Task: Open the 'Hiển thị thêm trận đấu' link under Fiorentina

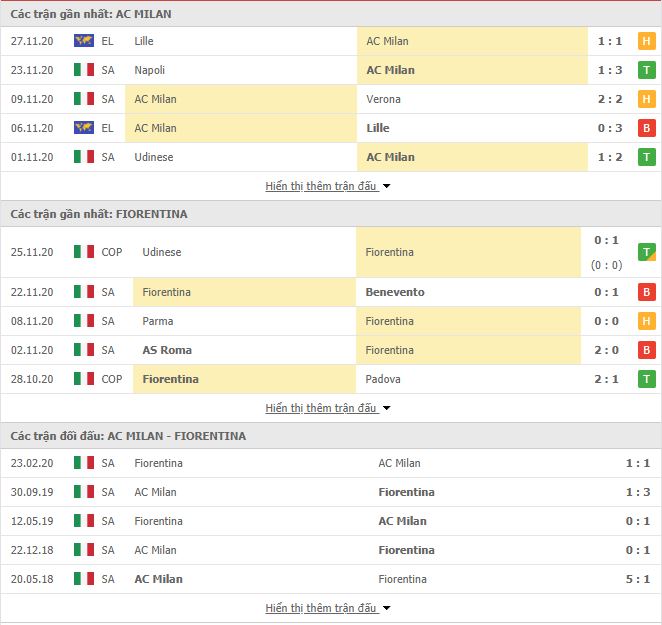Action: pyautogui.click(x=320, y=408)
